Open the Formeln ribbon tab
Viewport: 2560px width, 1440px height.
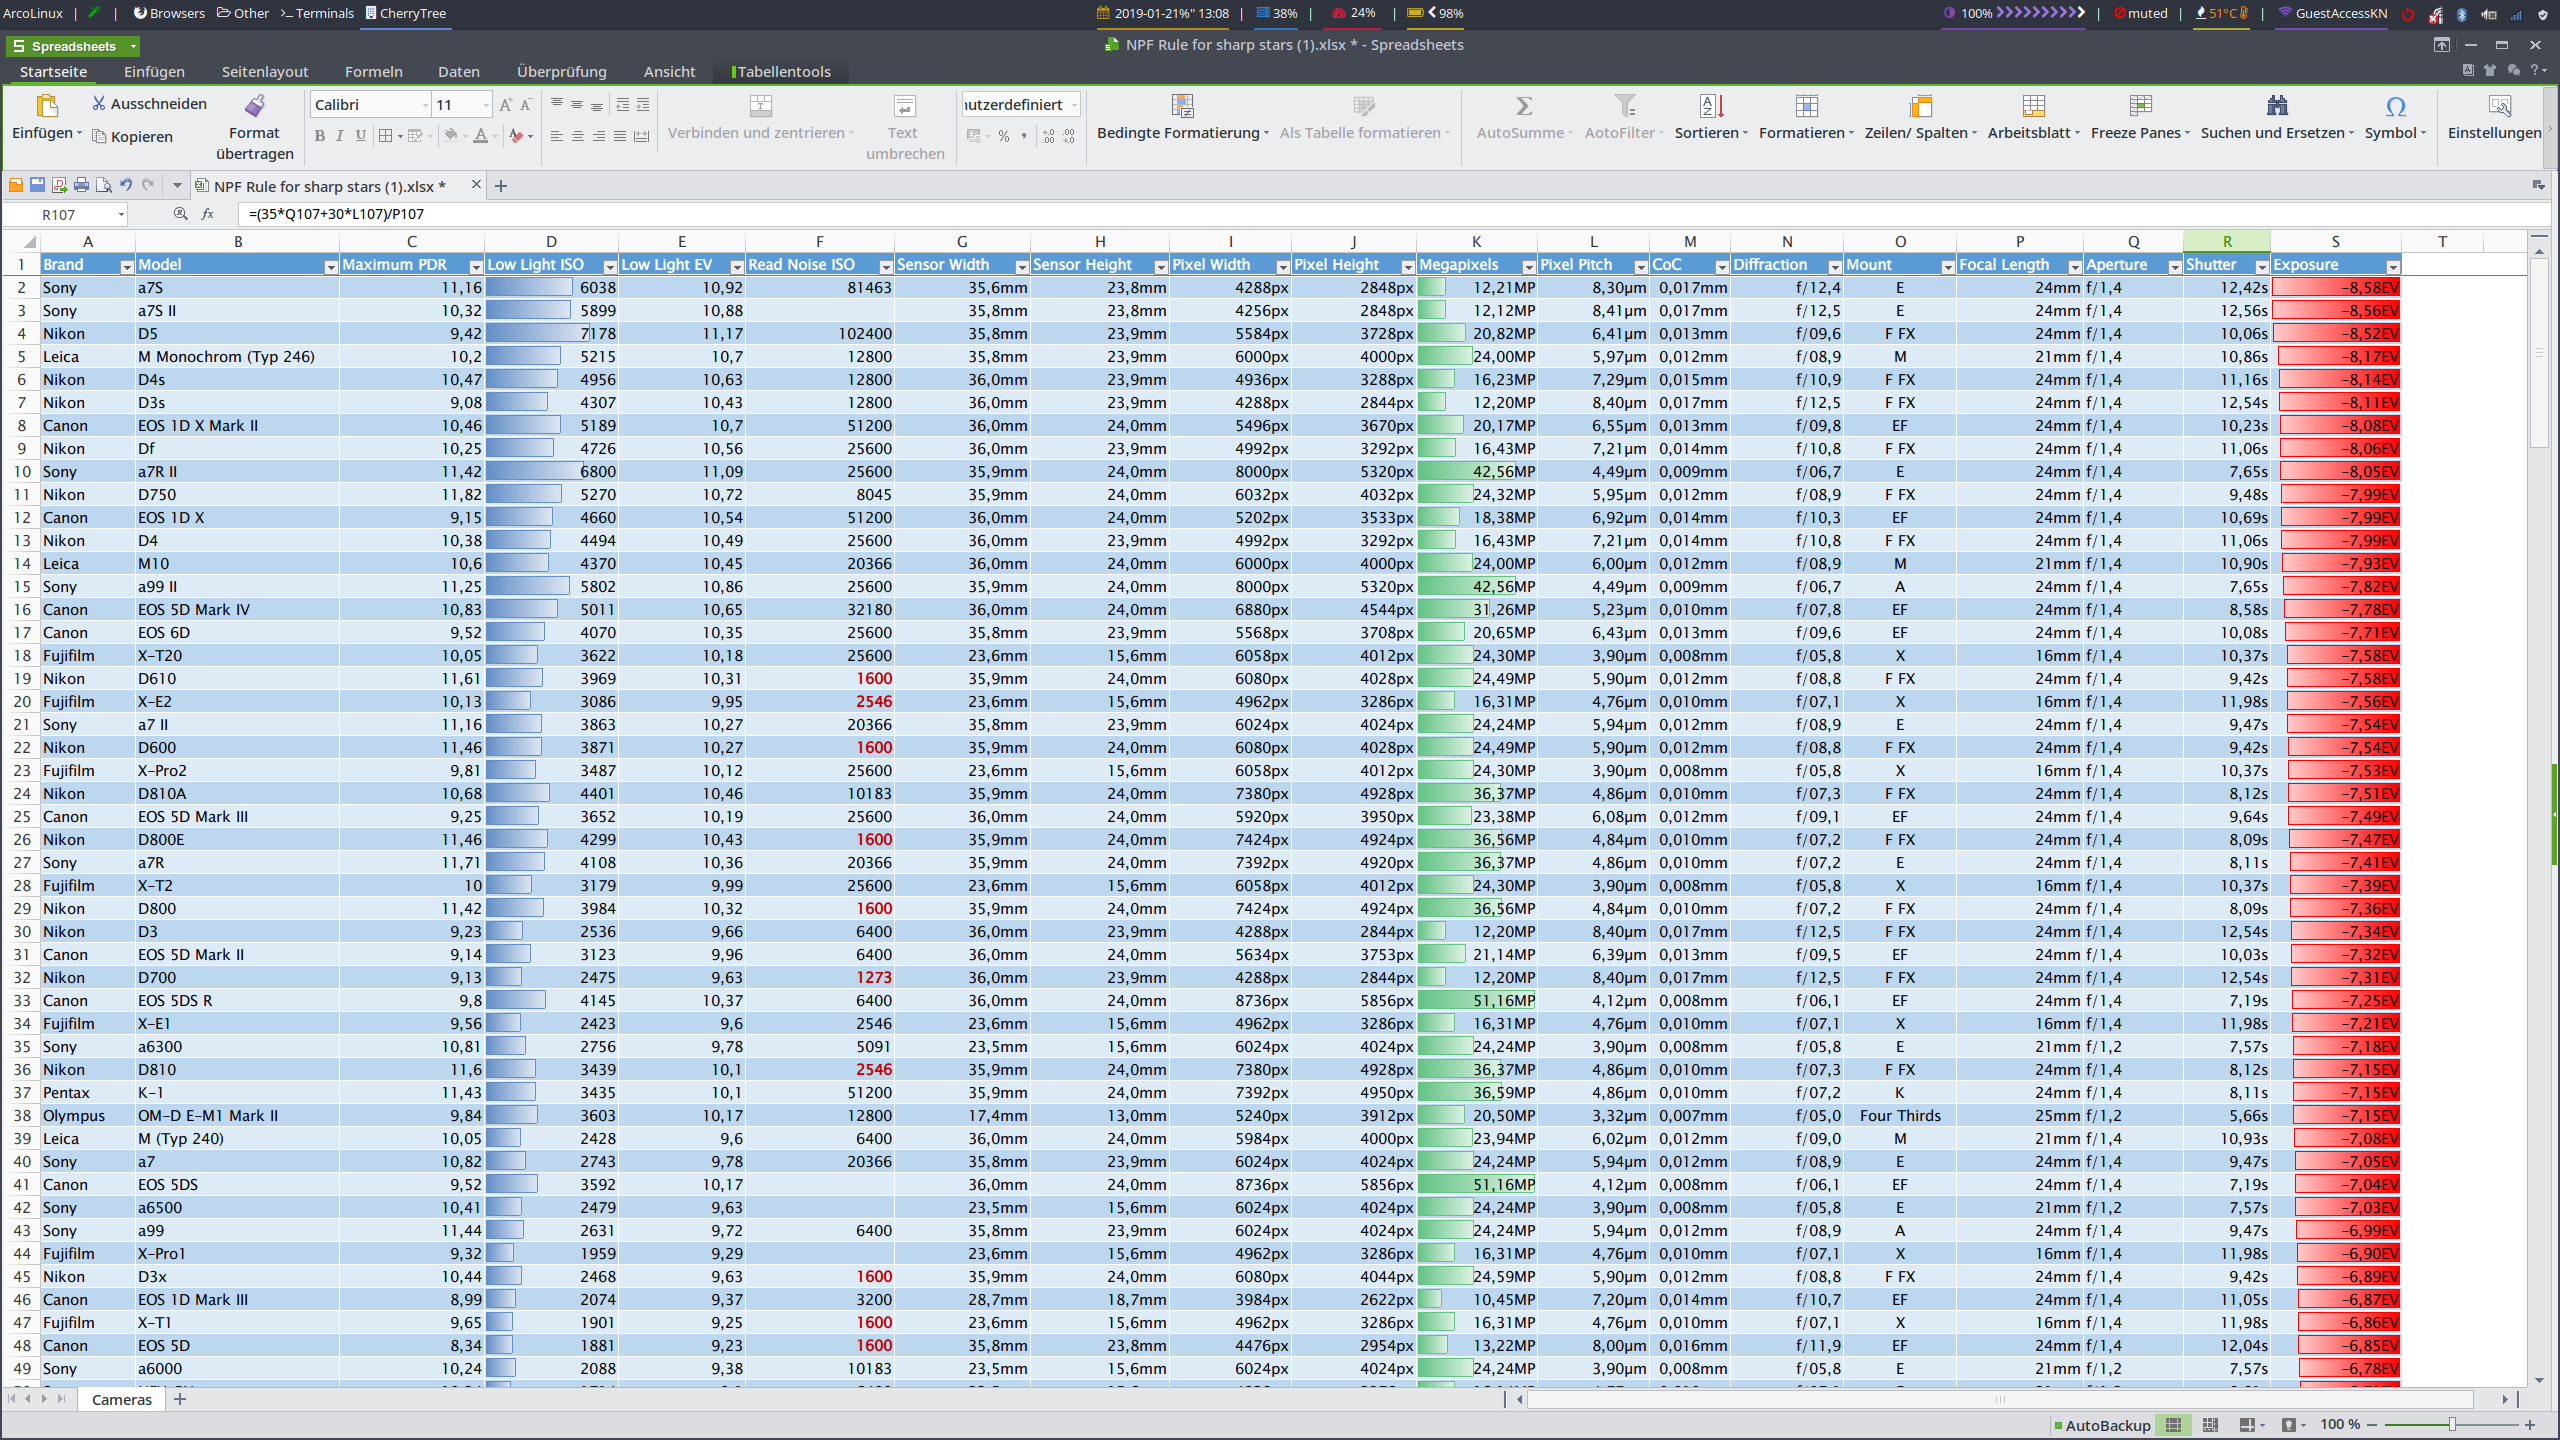(x=373, y=72)
